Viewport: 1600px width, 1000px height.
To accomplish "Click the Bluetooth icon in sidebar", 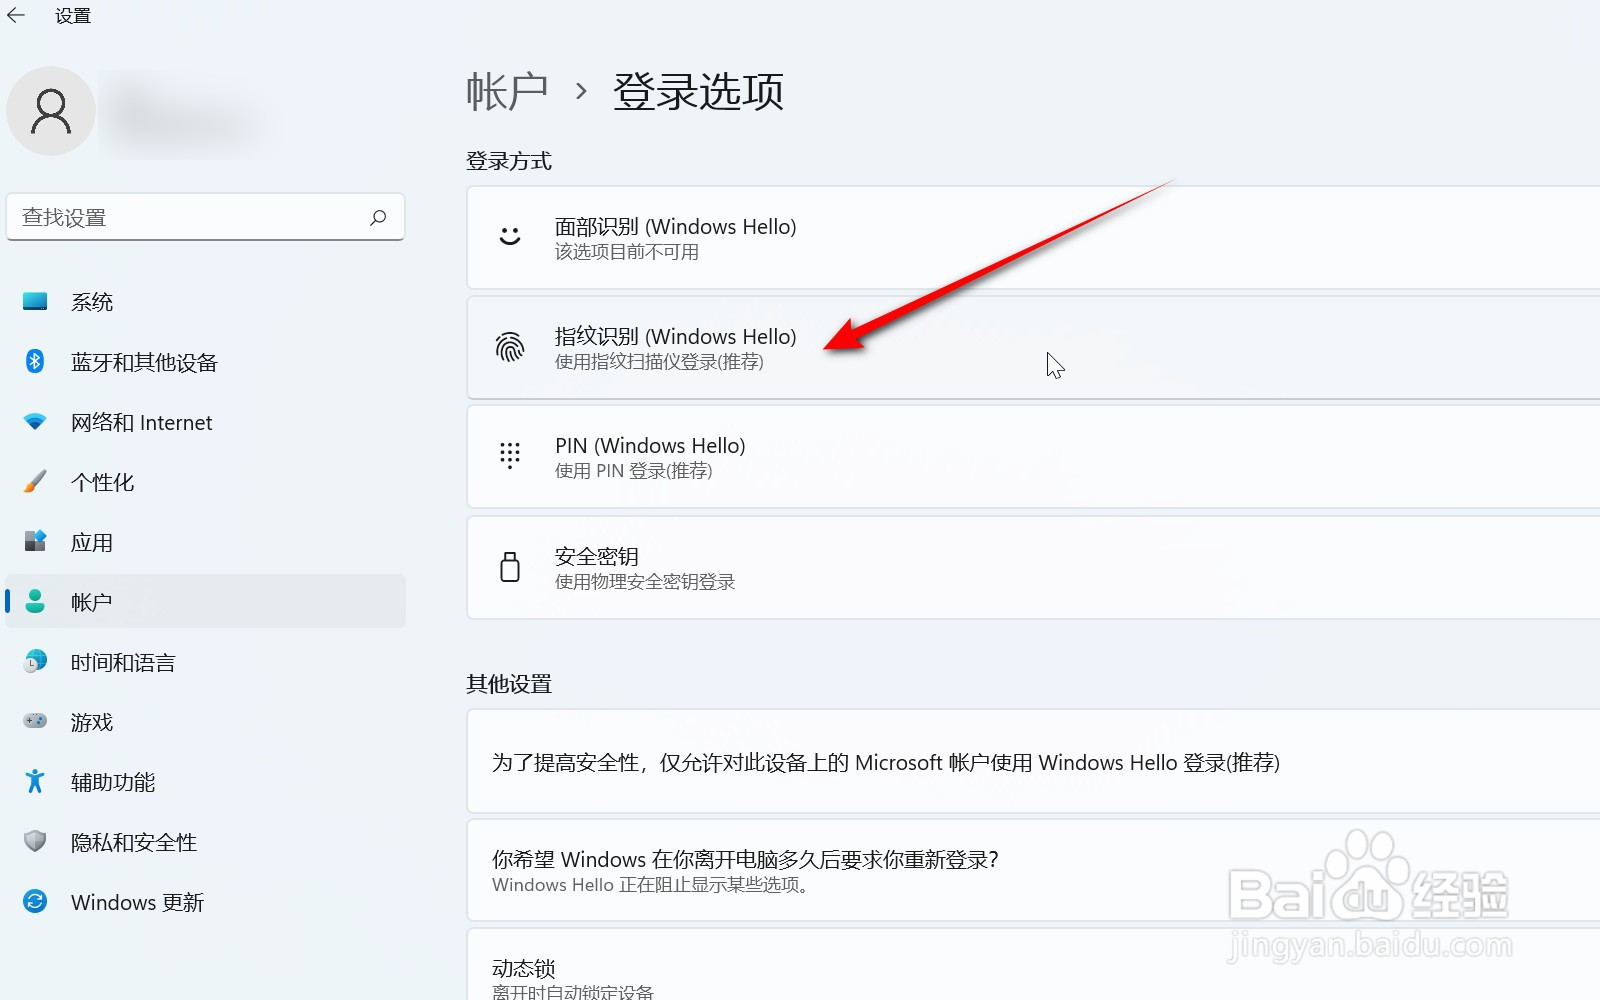I will coord(35,361).
